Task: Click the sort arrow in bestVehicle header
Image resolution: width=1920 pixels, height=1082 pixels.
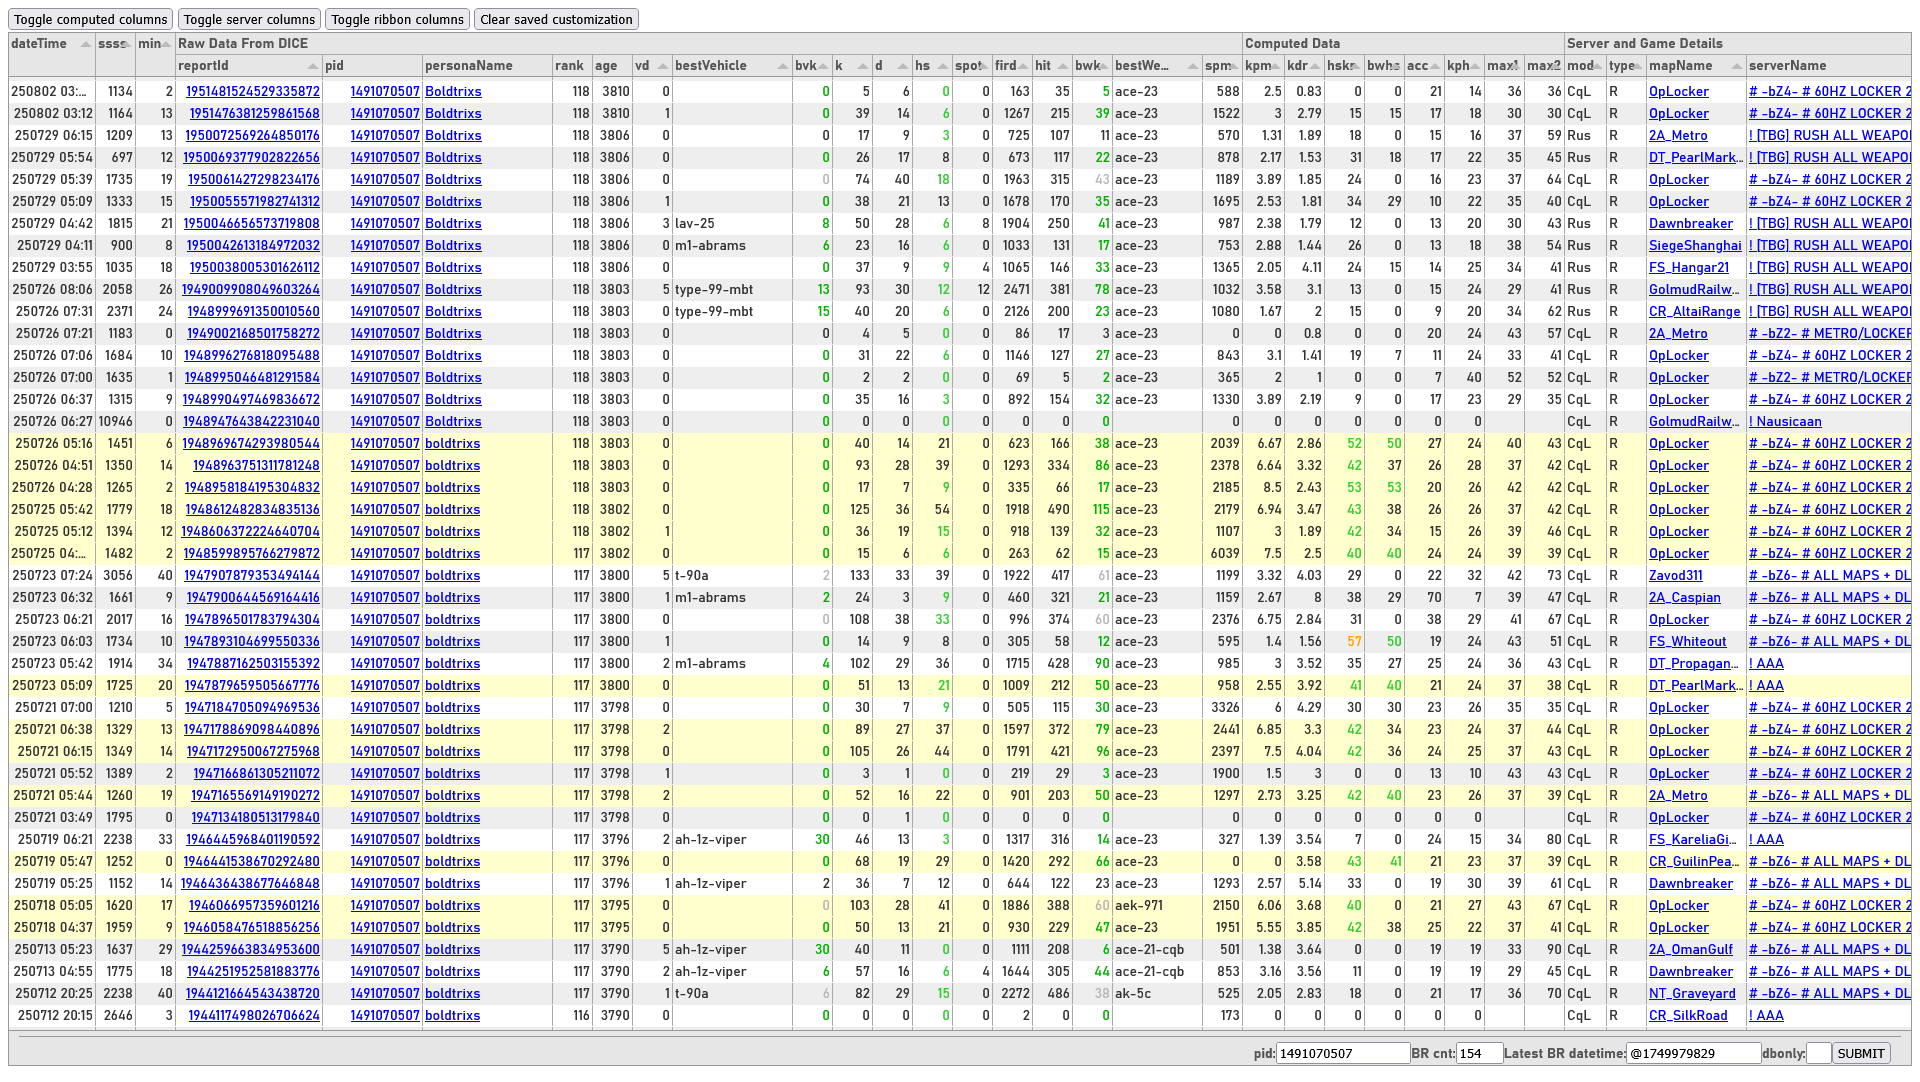Action: (x=783, y=66)
